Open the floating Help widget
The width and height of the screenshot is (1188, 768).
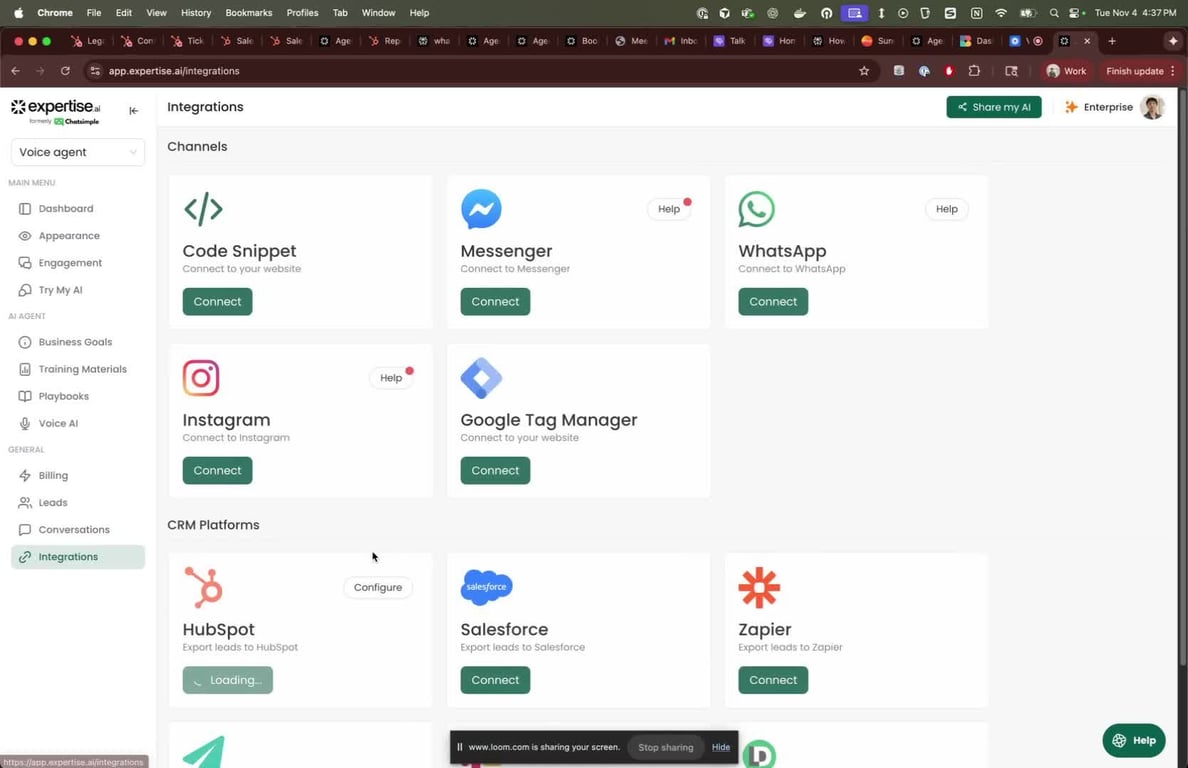tap(1133, 741)
